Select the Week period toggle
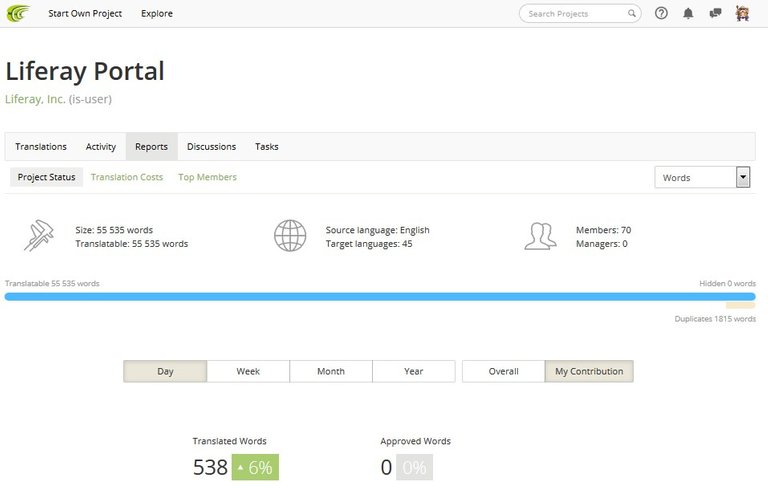768x488 pixels. (x=248, y=371)
